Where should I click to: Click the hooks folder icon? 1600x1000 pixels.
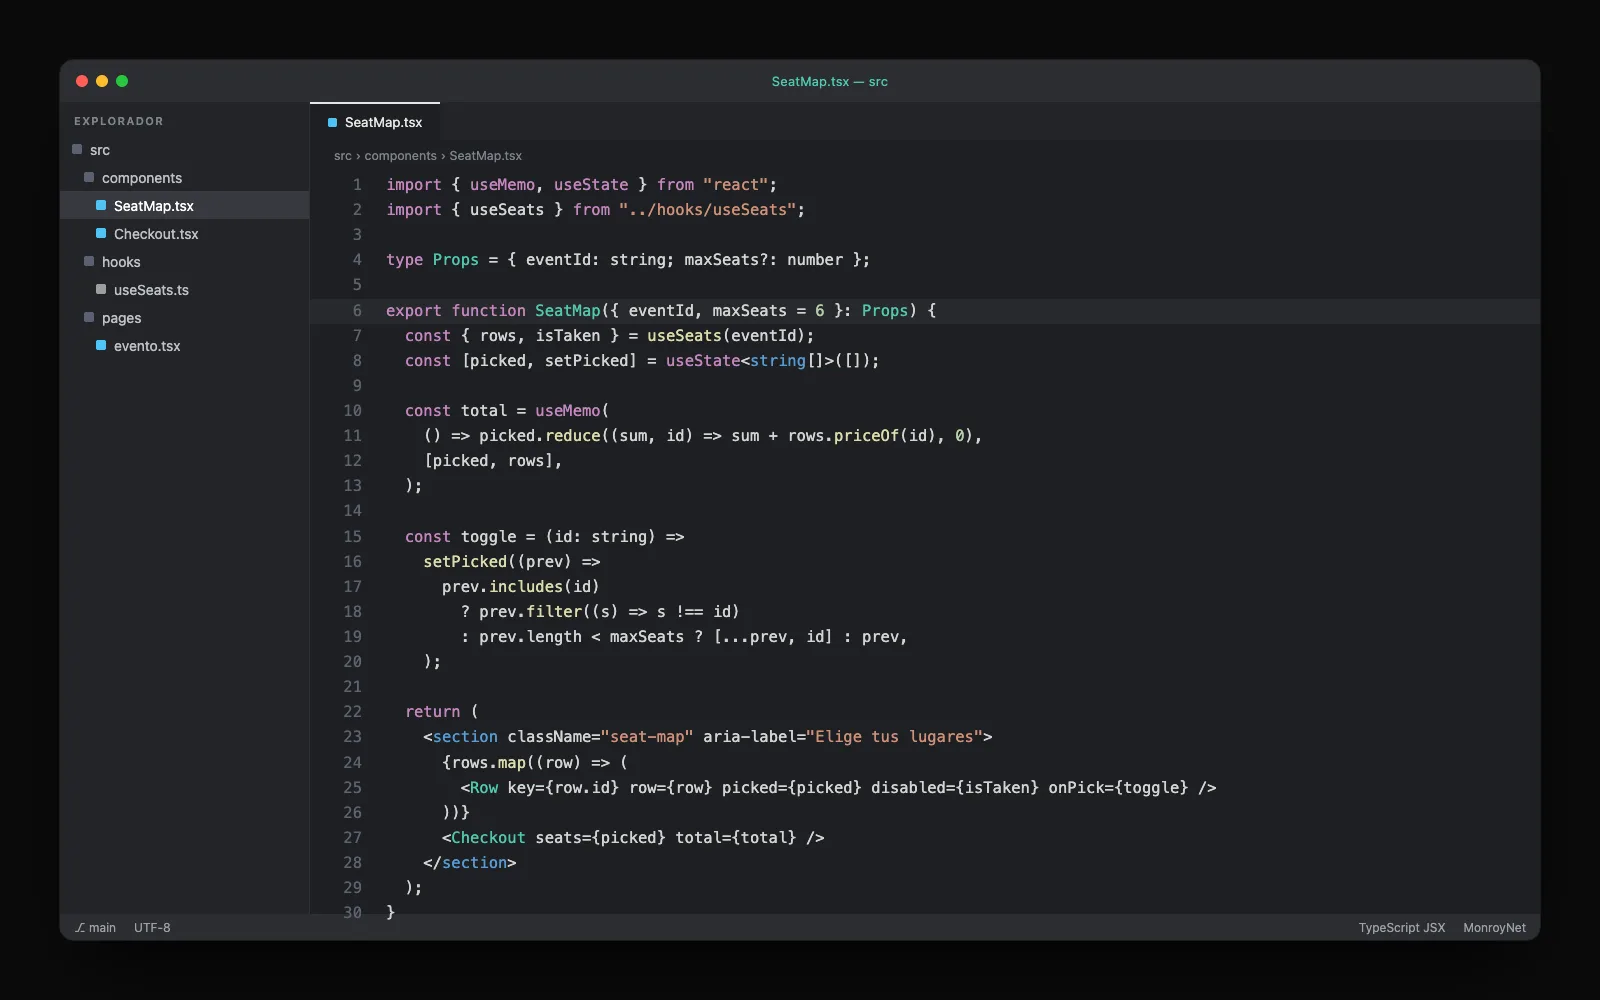[x=89, y=261]
